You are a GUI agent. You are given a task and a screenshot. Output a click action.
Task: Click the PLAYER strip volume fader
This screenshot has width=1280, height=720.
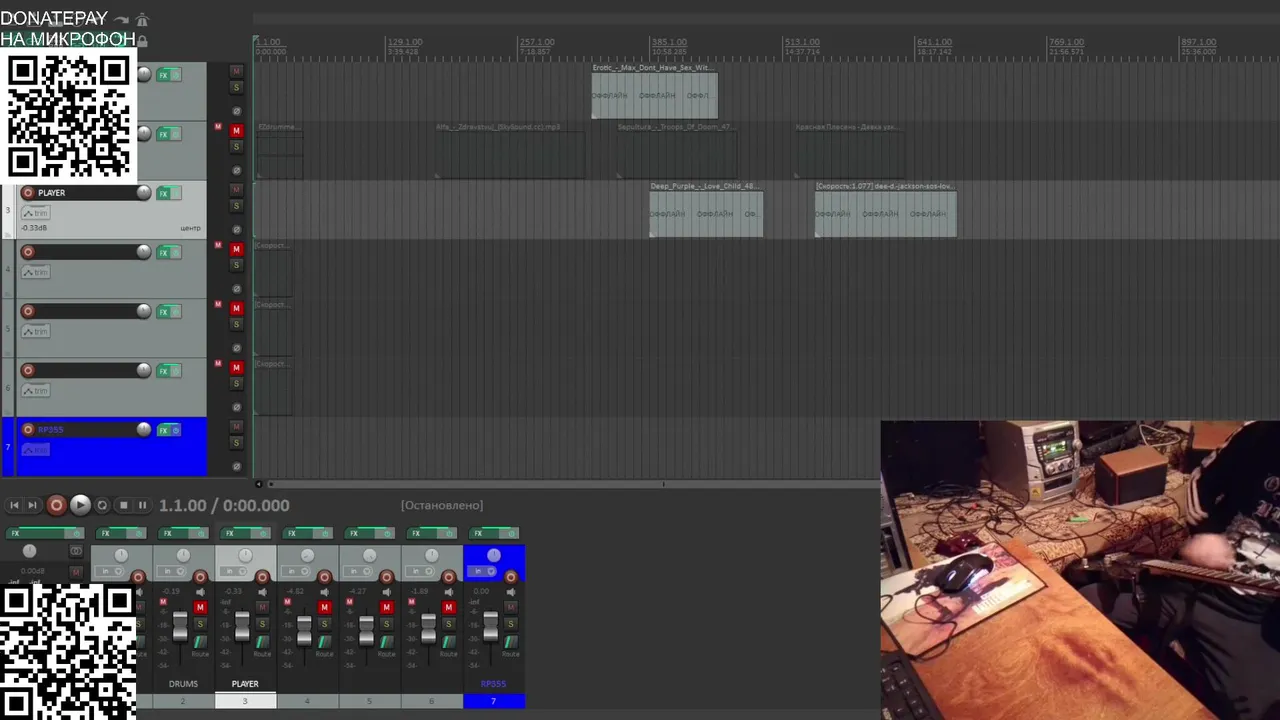242,626
